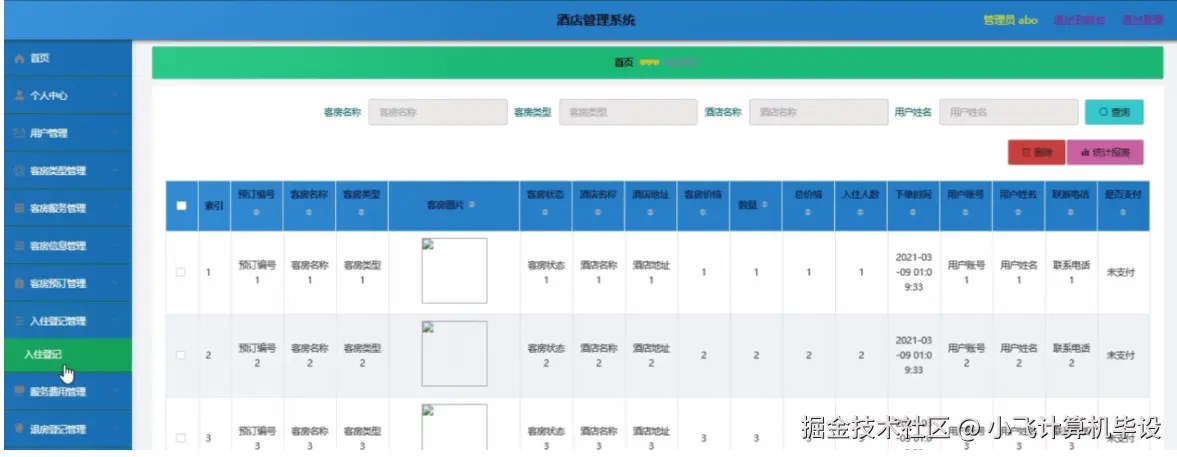Sort by 下单时间 column sort icon
The image size is (1177, 457).
(913, 213)
